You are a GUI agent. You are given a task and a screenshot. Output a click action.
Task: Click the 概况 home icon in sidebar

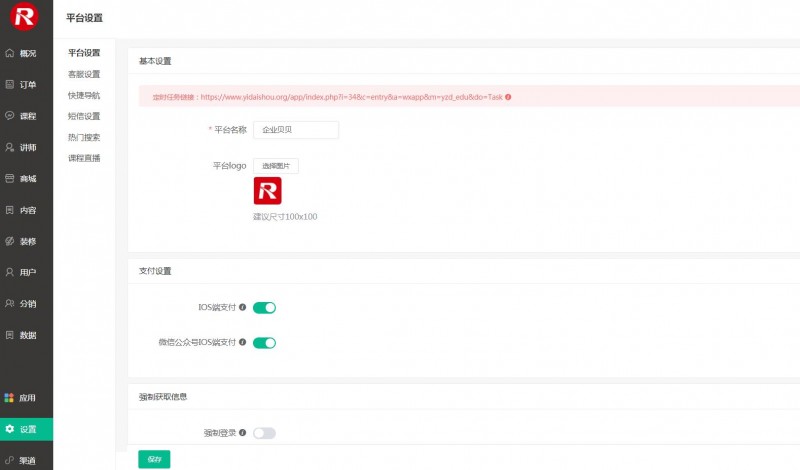click(10, 53)
